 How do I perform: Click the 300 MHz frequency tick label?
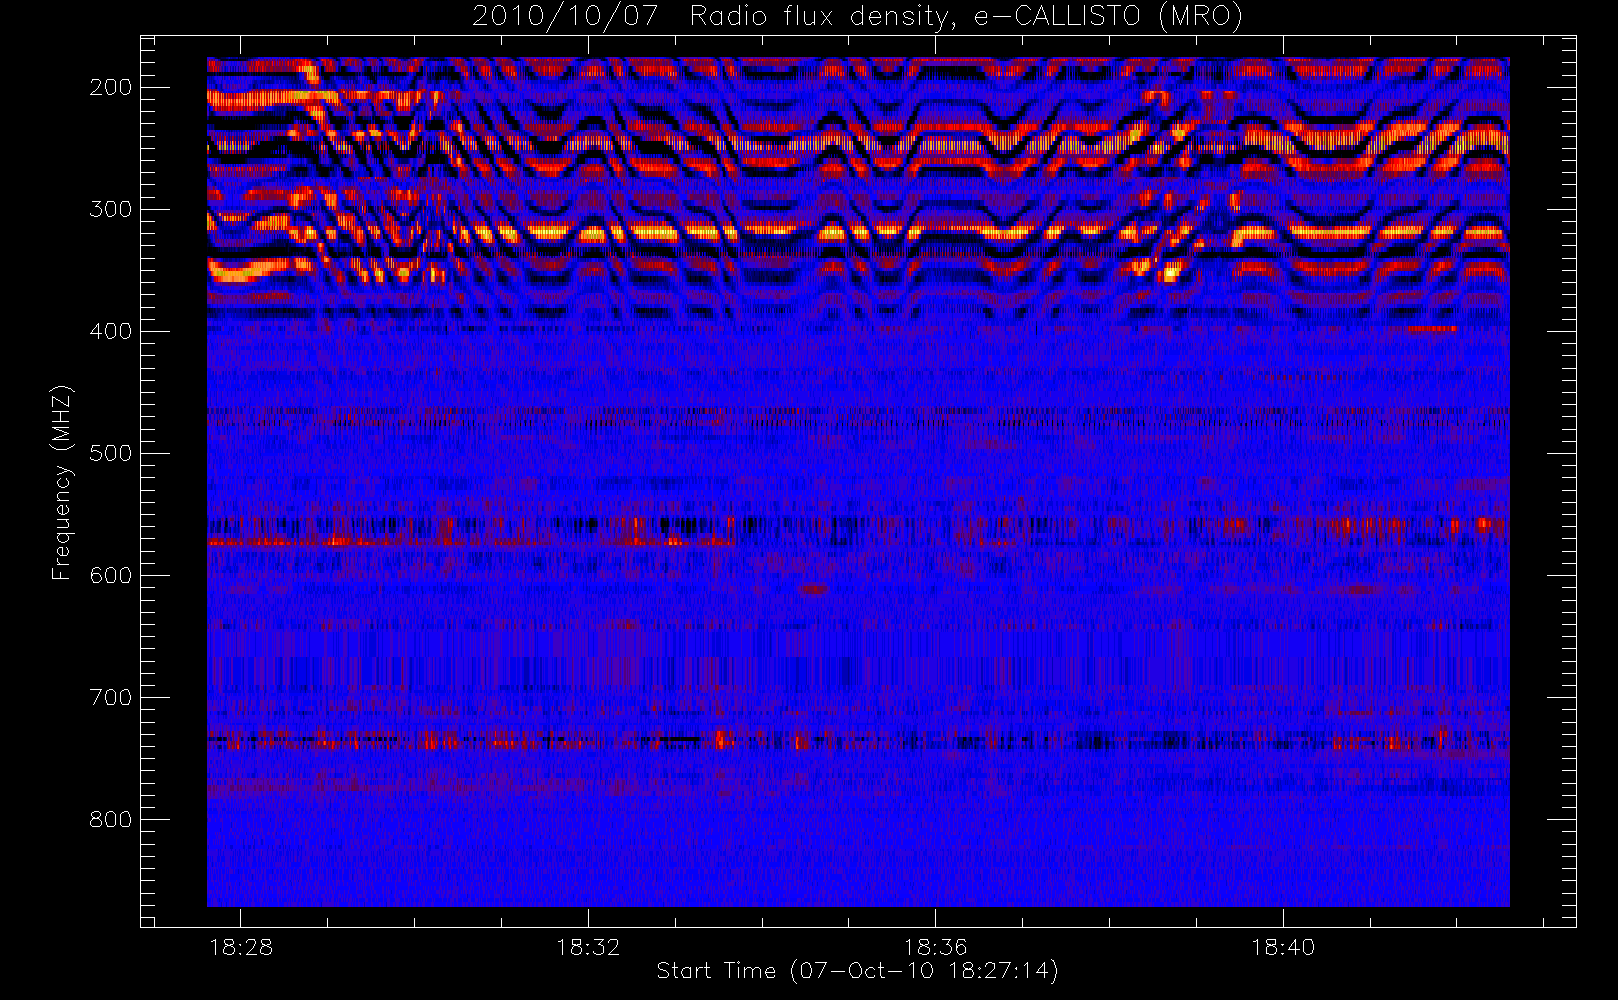click(110, 209)
